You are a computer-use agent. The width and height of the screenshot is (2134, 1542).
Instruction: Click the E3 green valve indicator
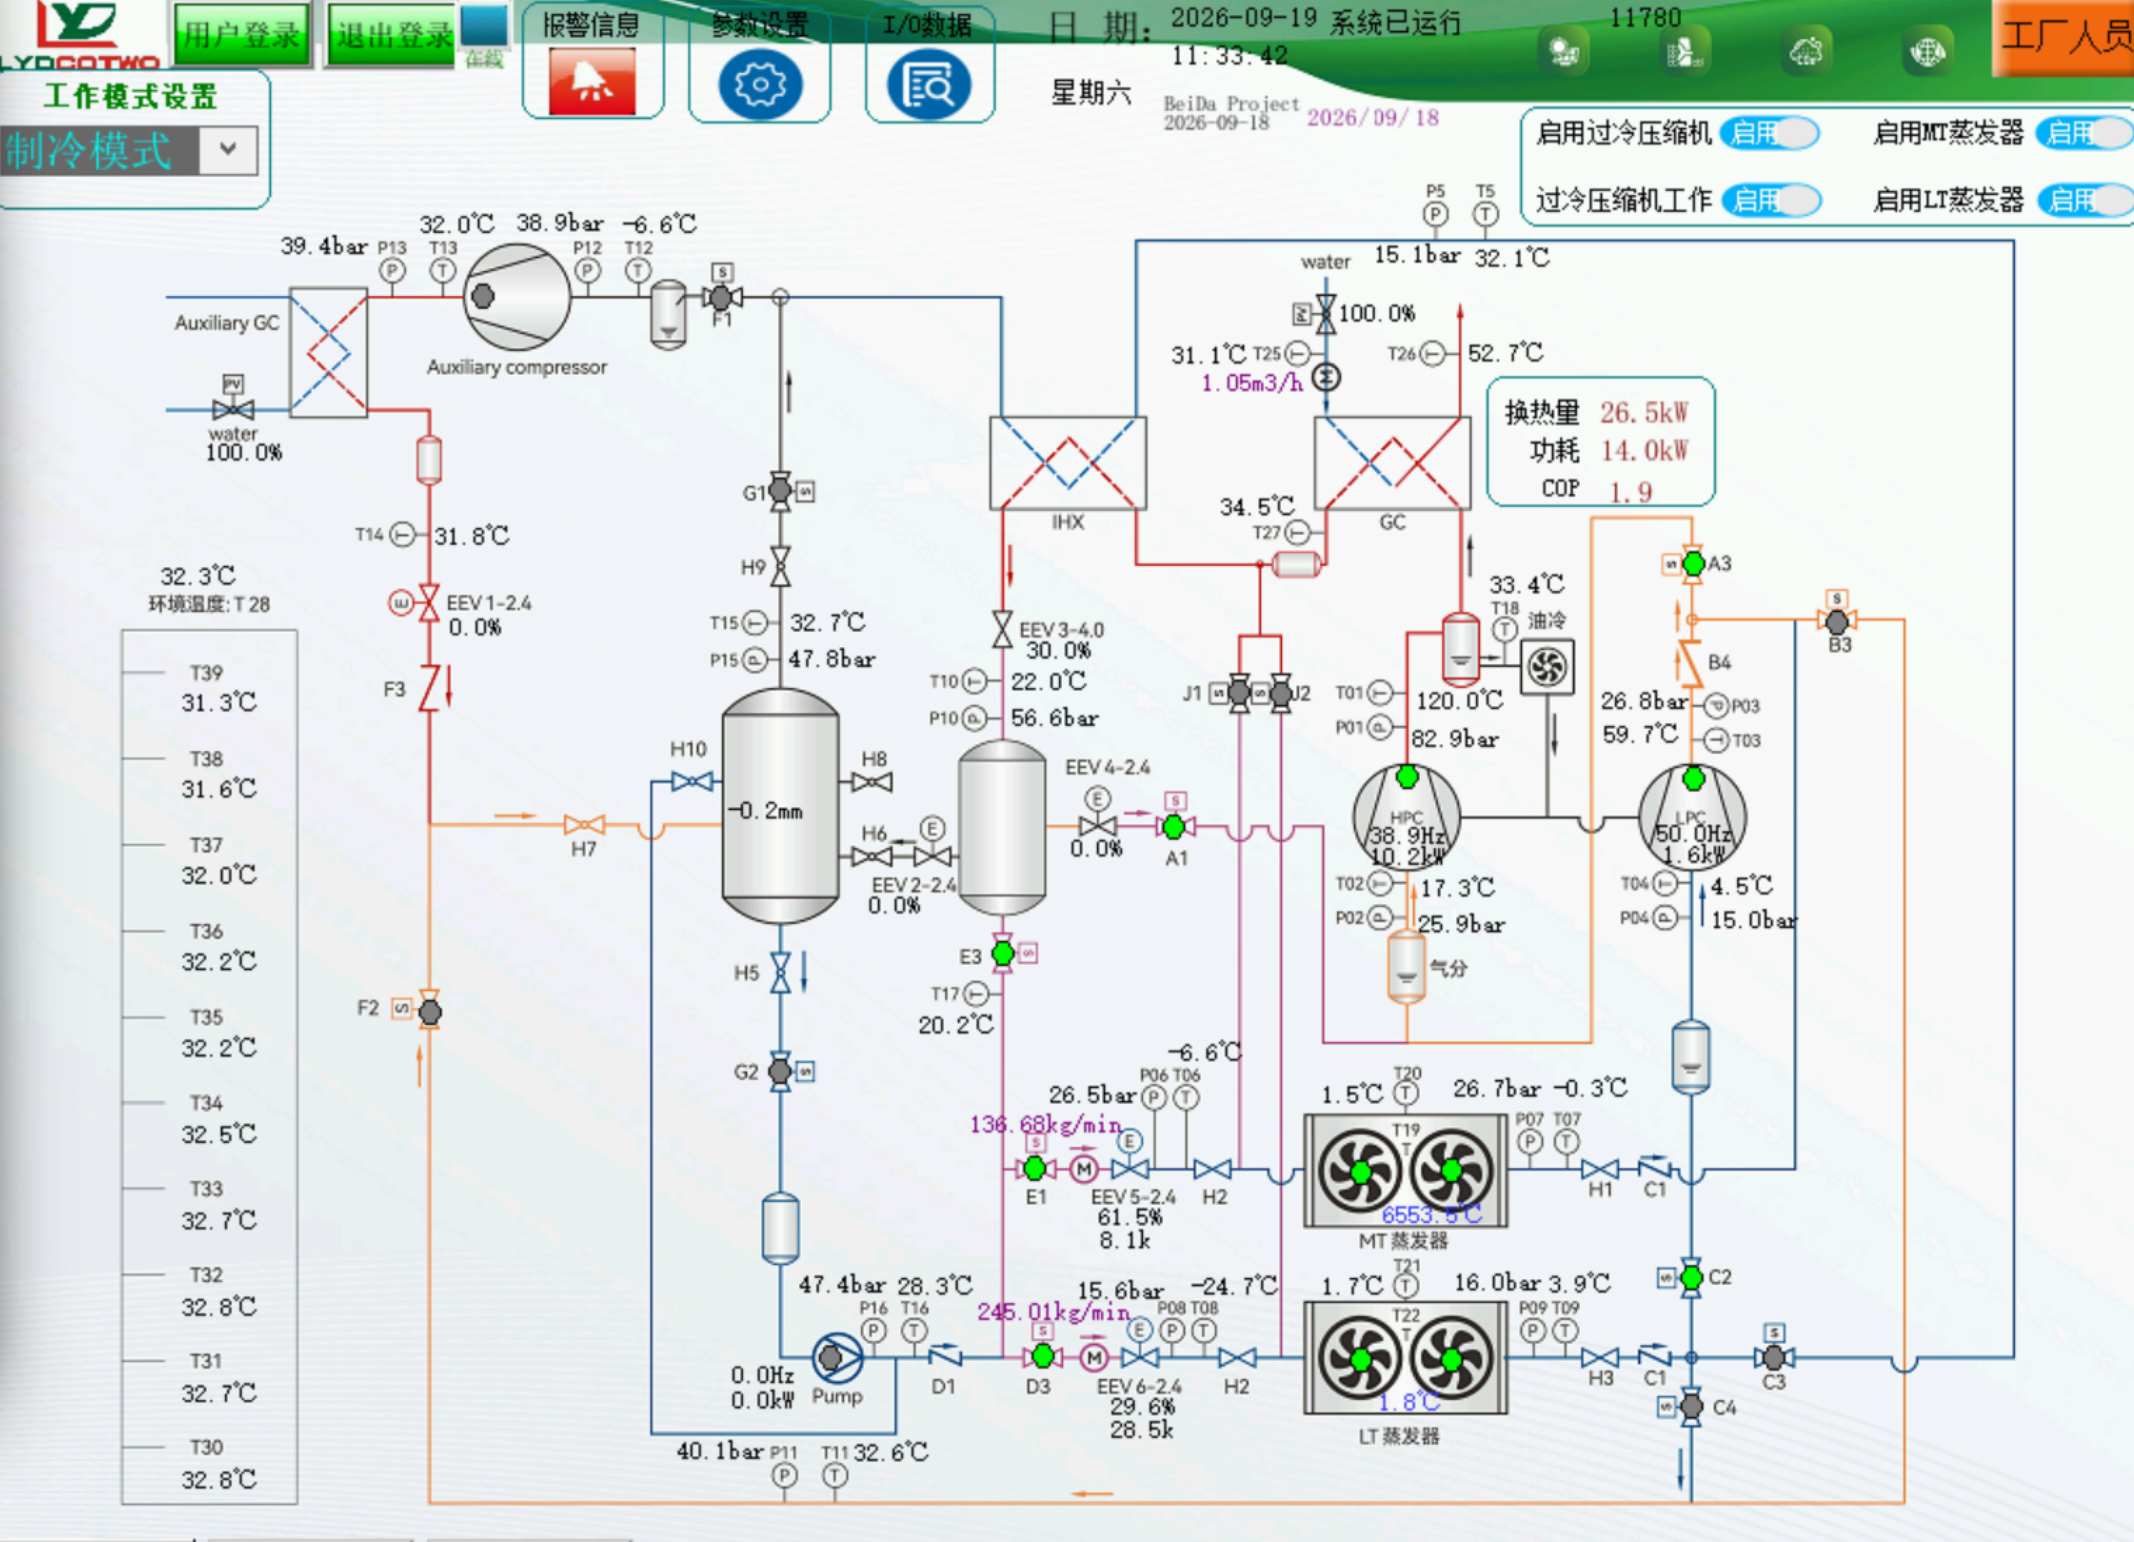[x=1003, y=954]
